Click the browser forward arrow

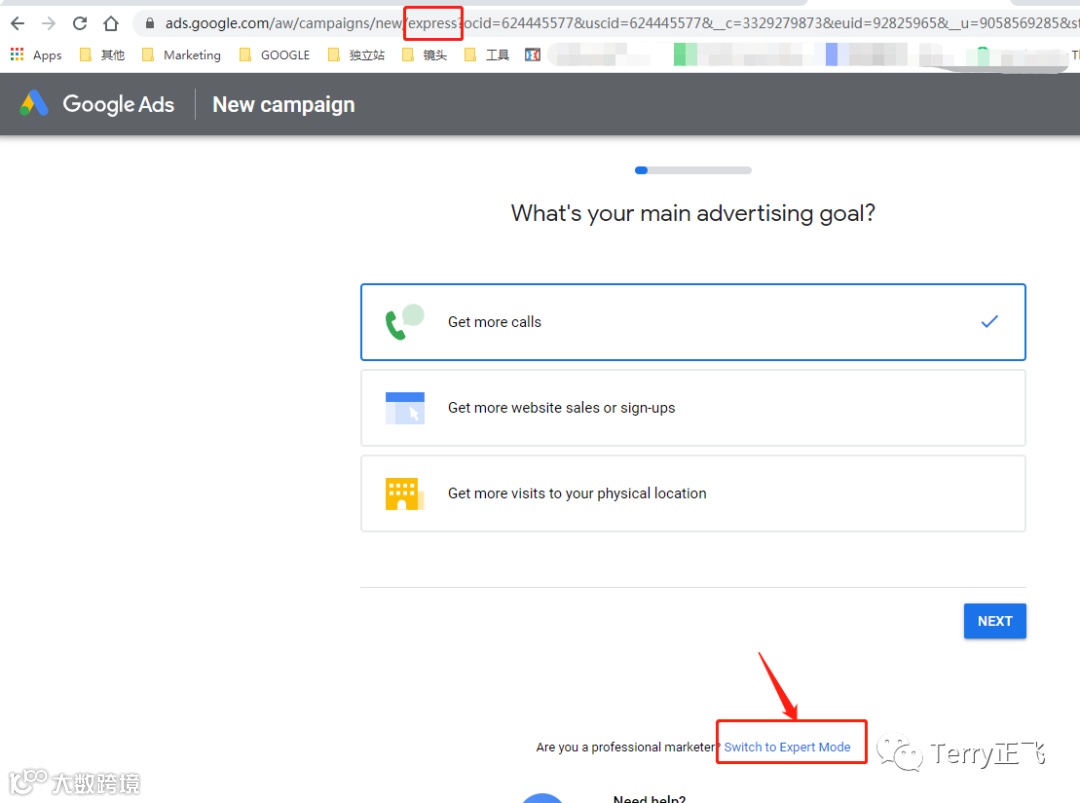[48, 23]
